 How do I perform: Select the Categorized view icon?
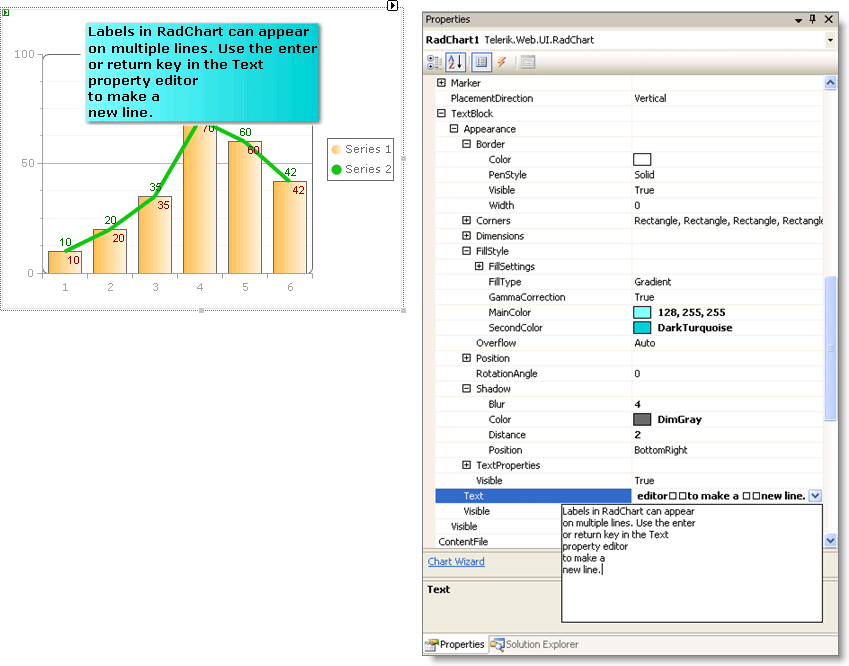[x=434, y=62]
